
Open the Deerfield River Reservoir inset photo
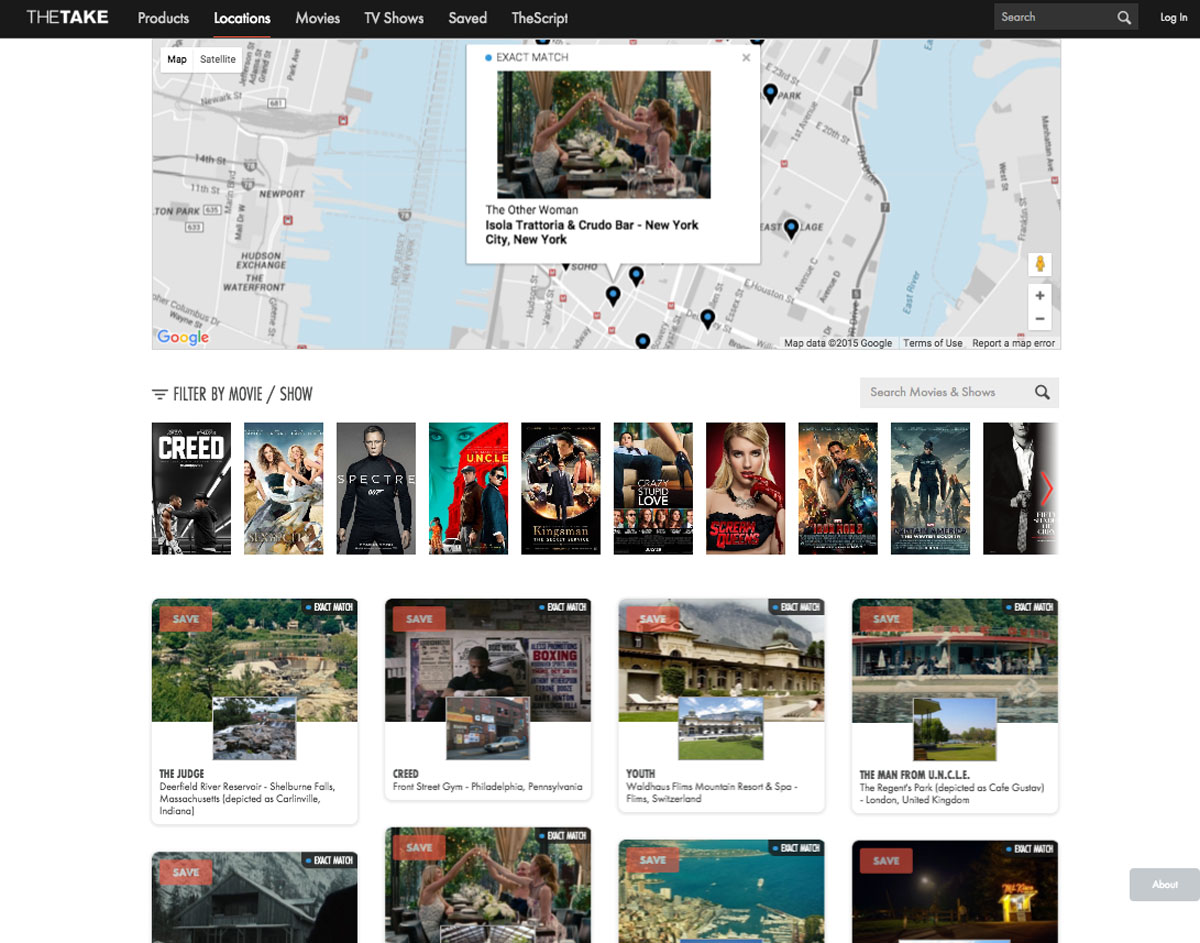(x=254, y=728)
